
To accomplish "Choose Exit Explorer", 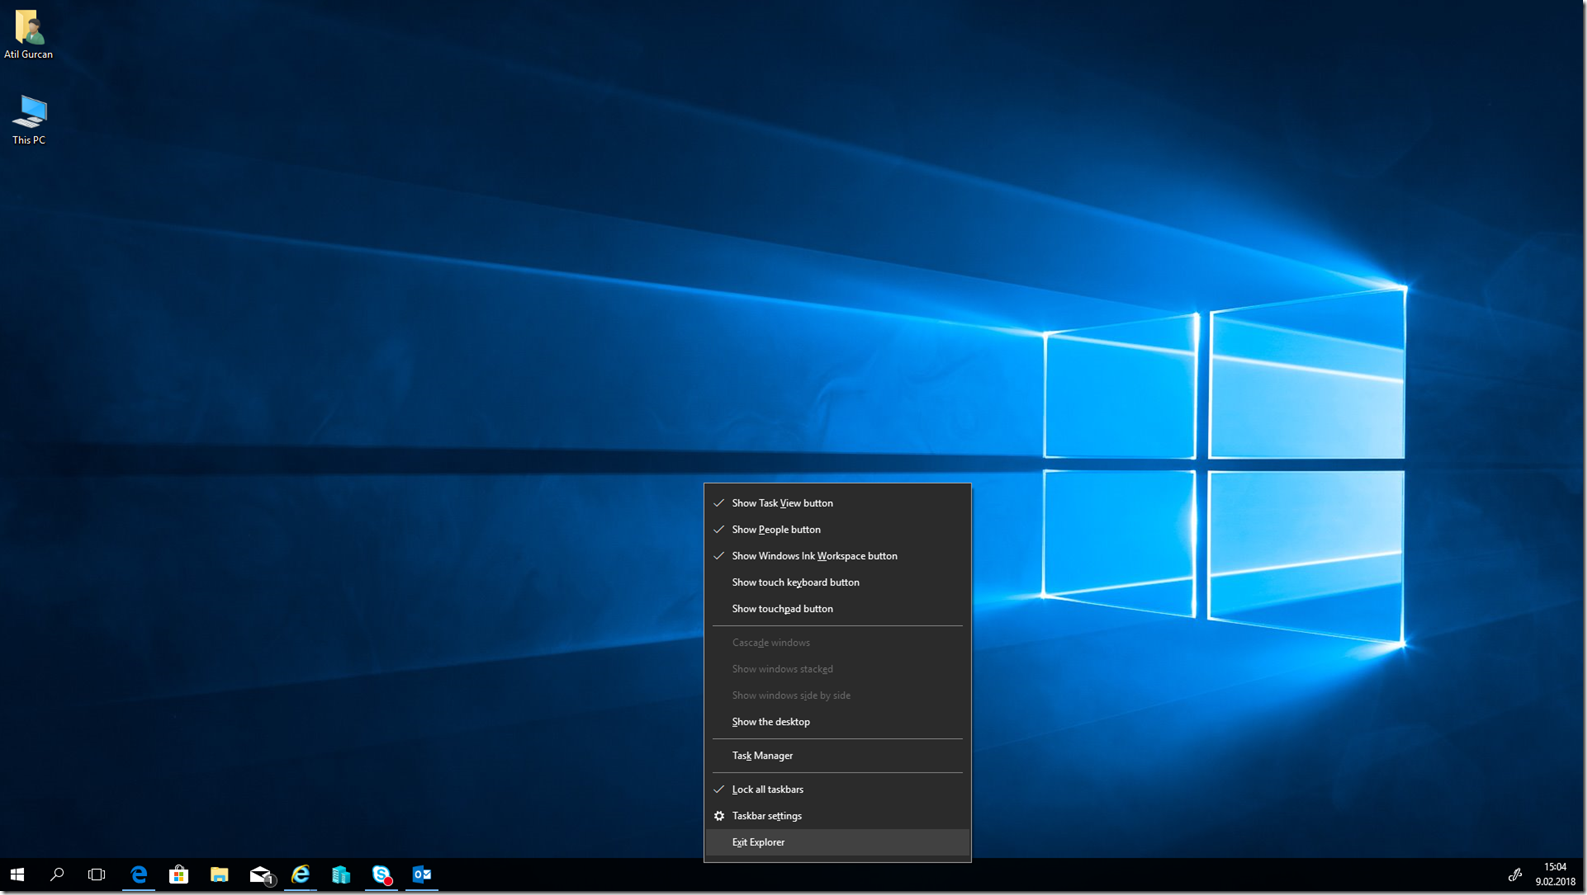I will (x=837, y=842).
